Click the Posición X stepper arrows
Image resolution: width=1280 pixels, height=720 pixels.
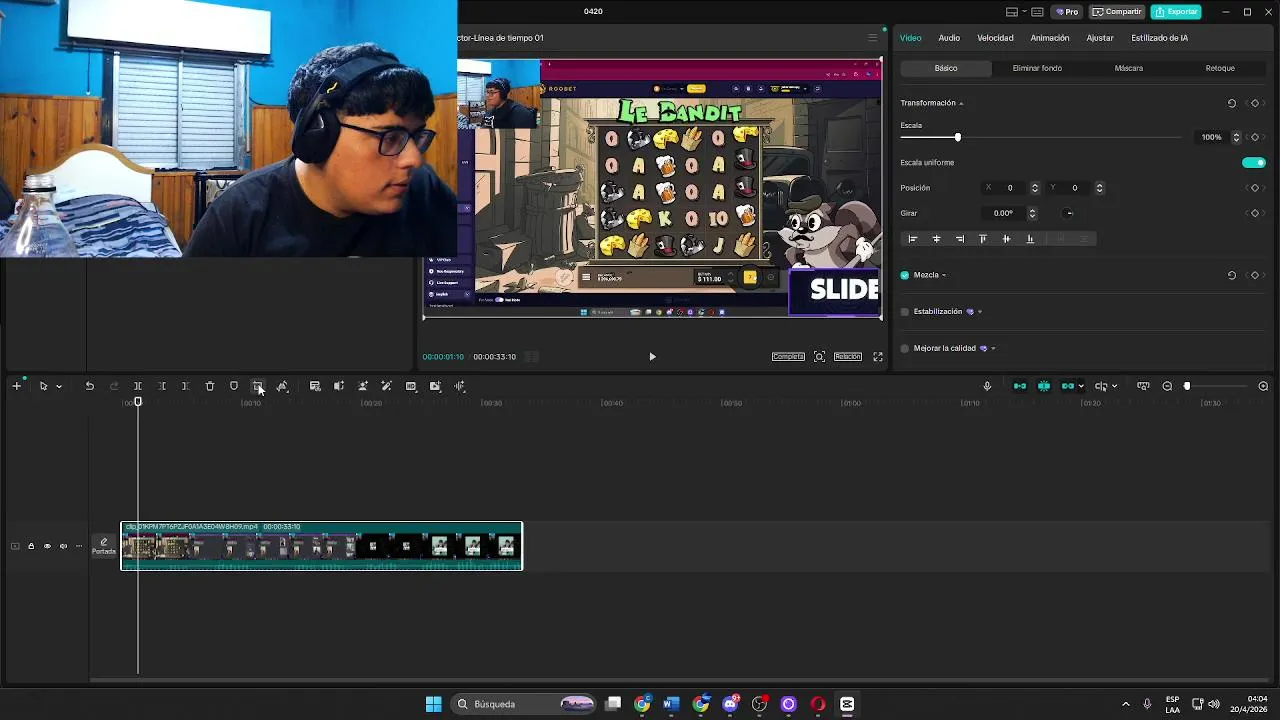(x=1035, y=188)
